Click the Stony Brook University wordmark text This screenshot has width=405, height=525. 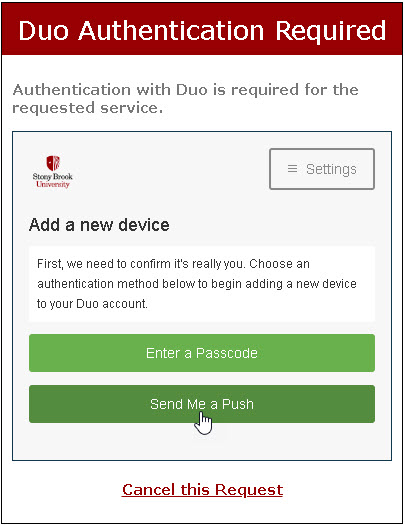[x=53, y=180]
